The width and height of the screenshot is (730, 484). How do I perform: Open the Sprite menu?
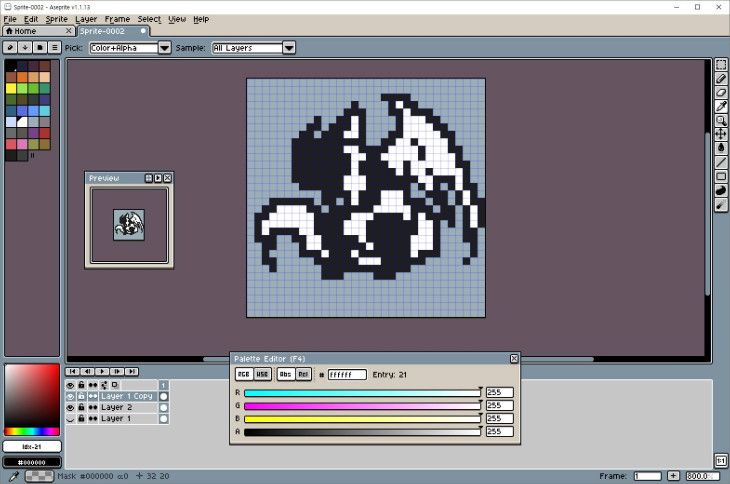pyautogui.click(x=57, y=19)
